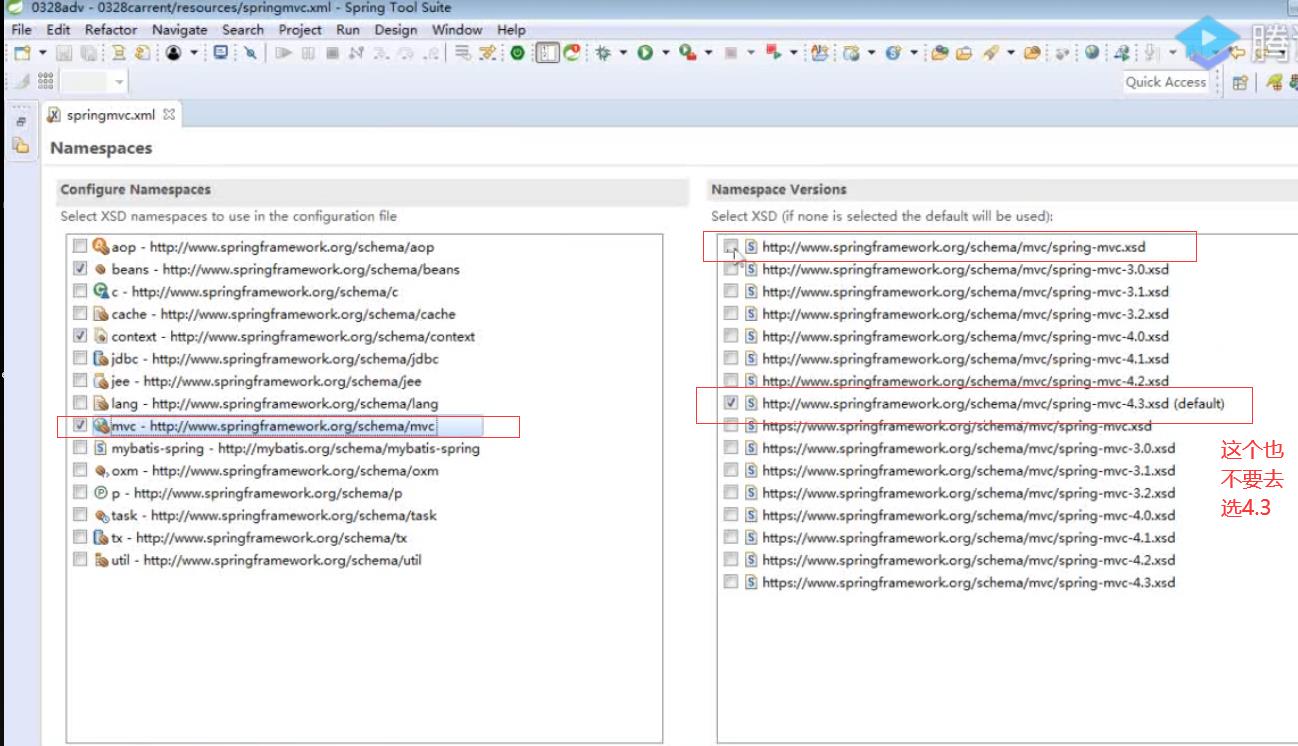
Task: Check the mybatis-spring namespace checkbox
Action: pyautogui.click(x=80, y=448)
